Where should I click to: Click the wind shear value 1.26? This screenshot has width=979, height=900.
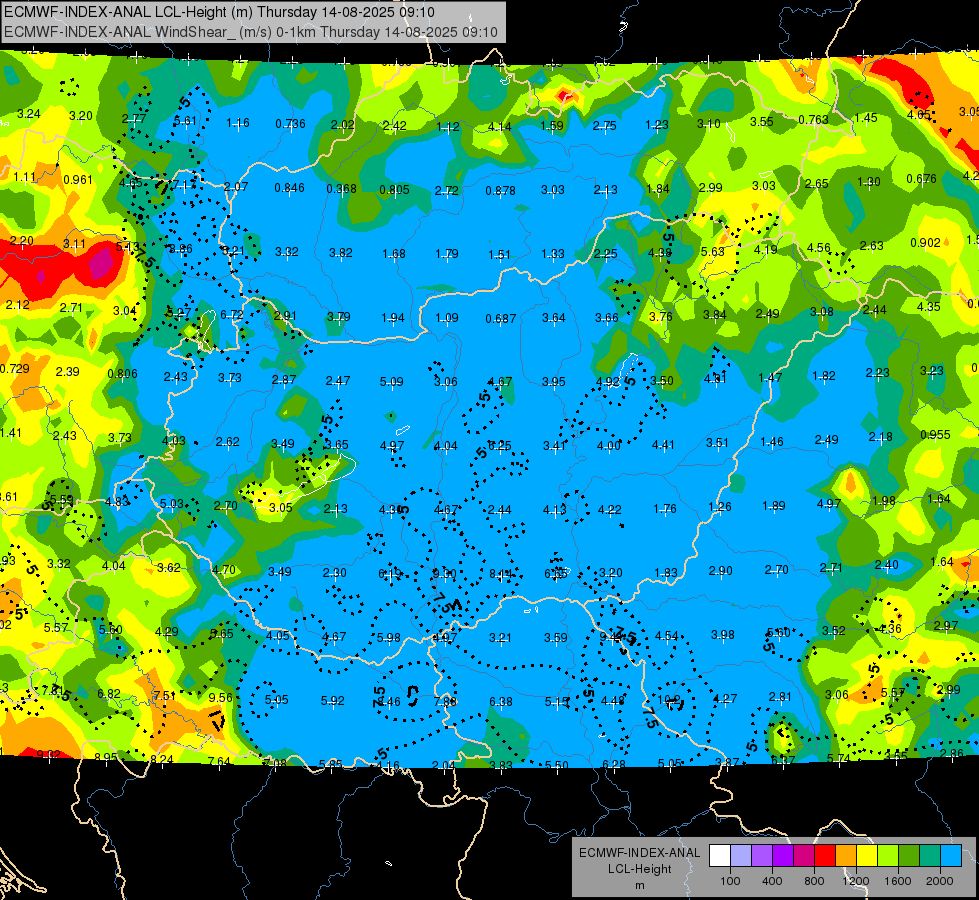(x=719, y=507)
